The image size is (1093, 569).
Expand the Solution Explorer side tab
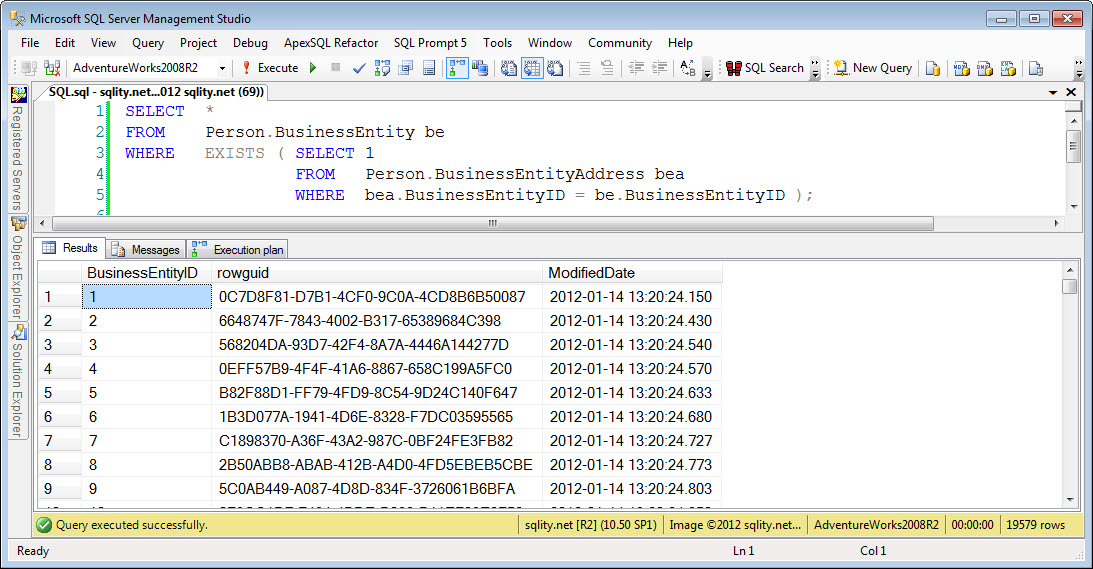pos(17,381)
